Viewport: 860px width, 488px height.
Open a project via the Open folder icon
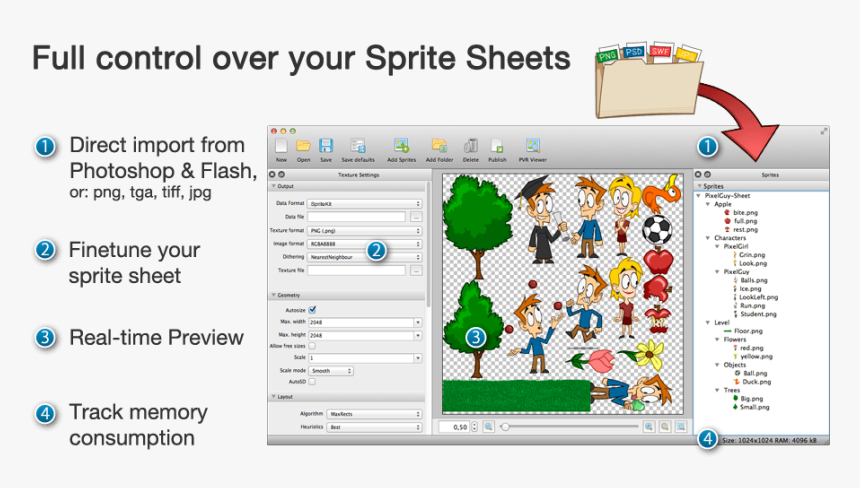[x=303, y=145]
